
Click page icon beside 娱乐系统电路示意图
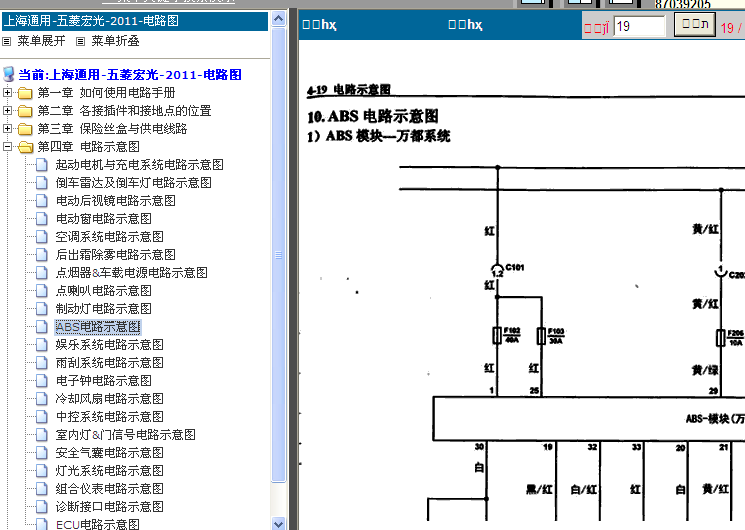[x=42, y=345]
